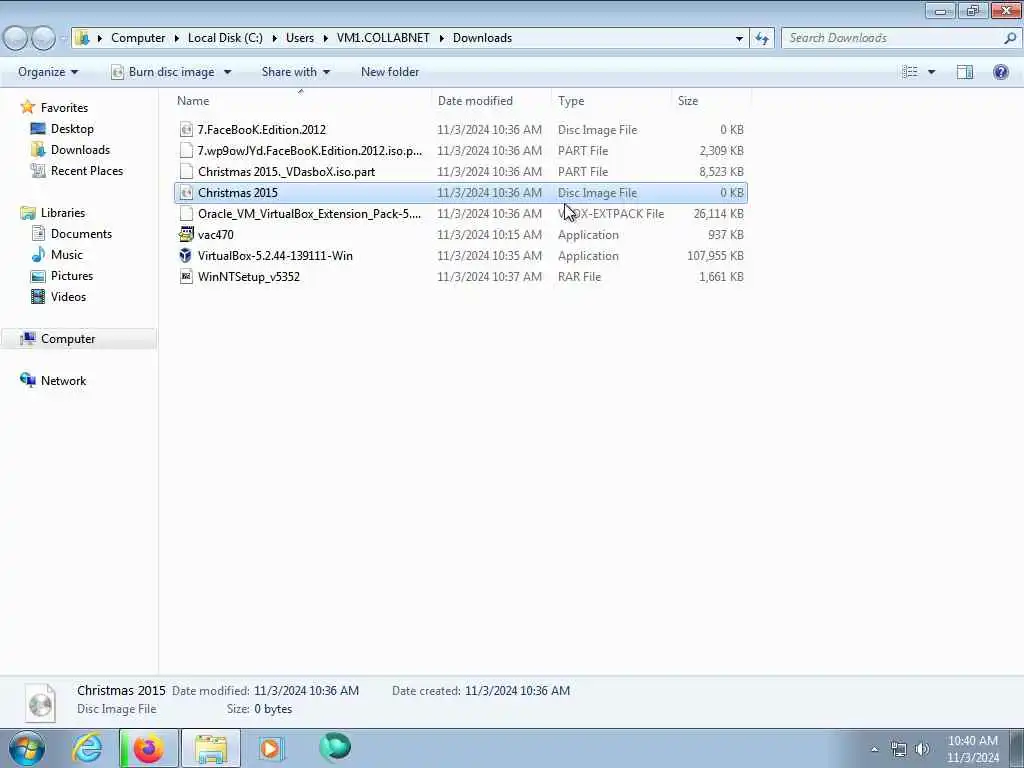Click the volume speaker tray icon
The image size is (1024, 768).
pyautogui.click(x=922, y=749)
